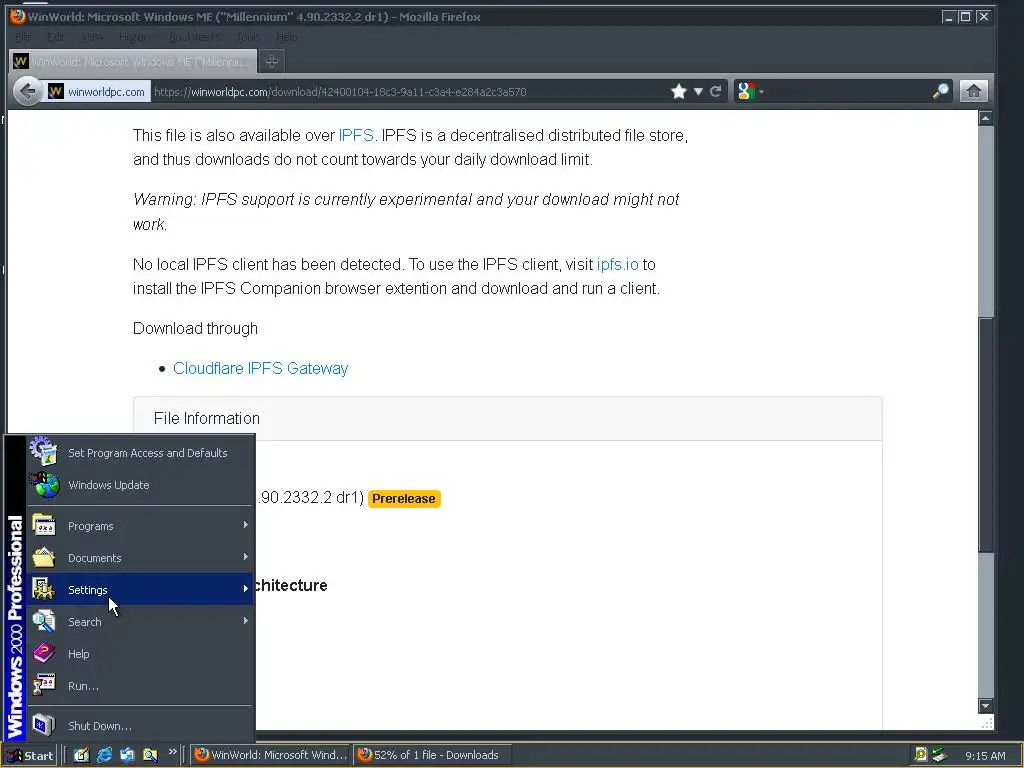Click the 9:15 AM taskbar clock
Viewport: 1024px width, 768px height.
click(x=985, y=756)
